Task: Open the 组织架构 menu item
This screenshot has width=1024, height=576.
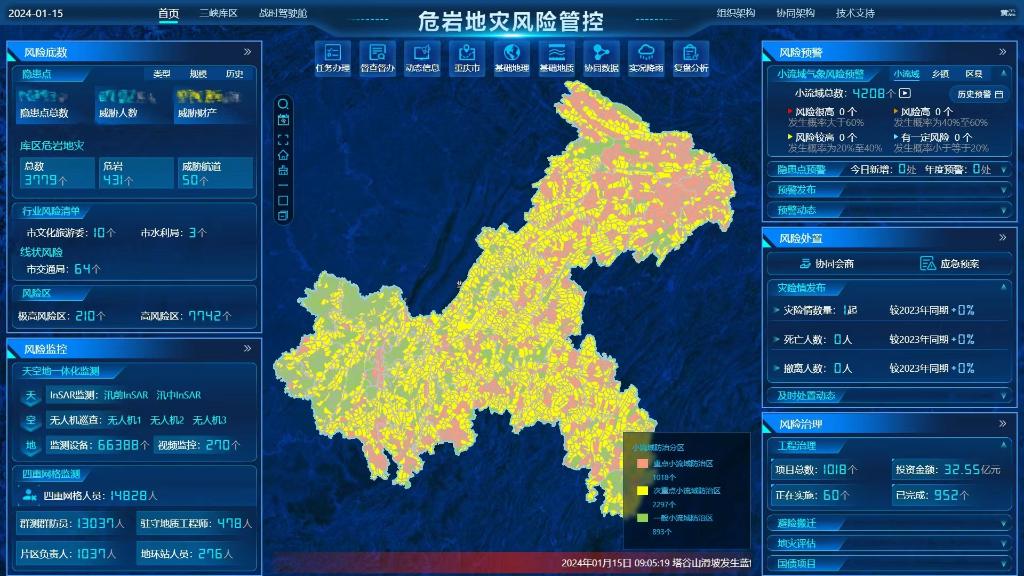Action: (x=736, y=13)
